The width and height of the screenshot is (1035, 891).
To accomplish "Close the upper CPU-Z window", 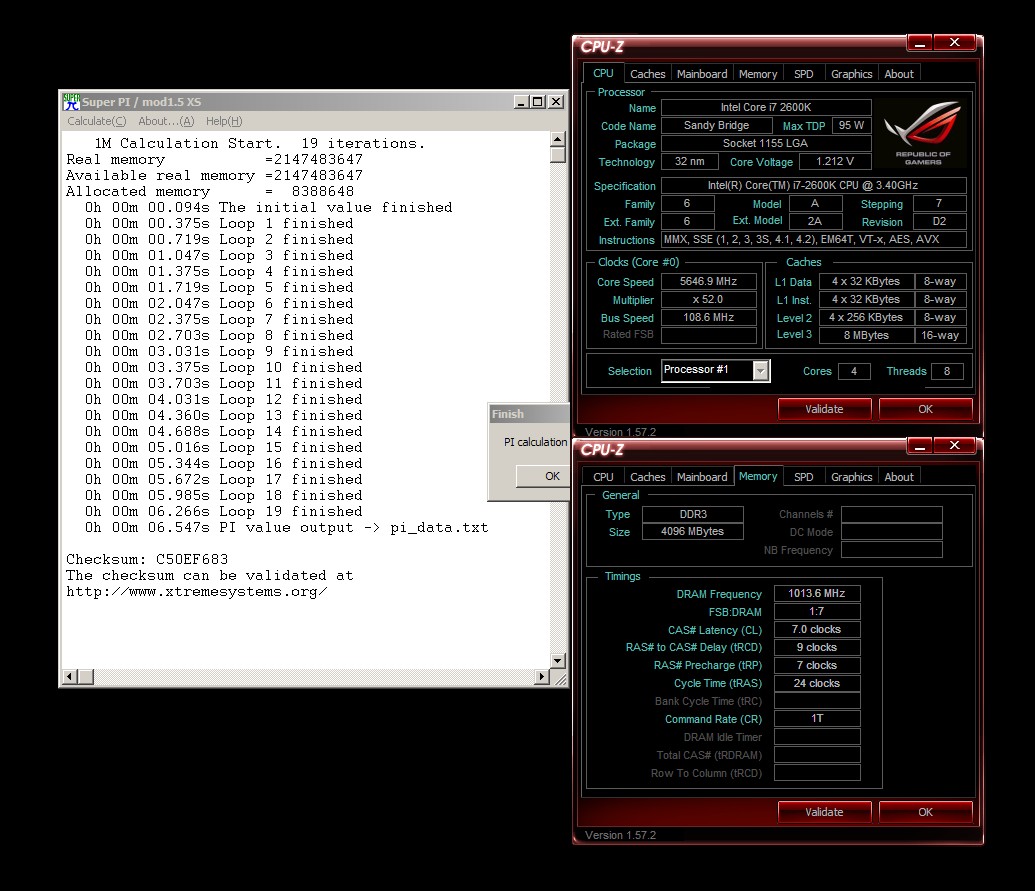I will 954,44.
